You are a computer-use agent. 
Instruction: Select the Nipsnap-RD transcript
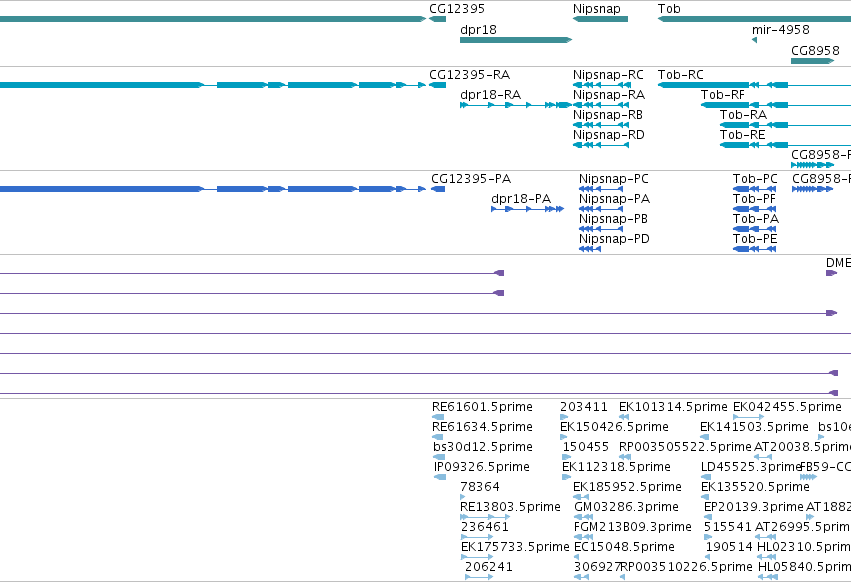point(601,145)
